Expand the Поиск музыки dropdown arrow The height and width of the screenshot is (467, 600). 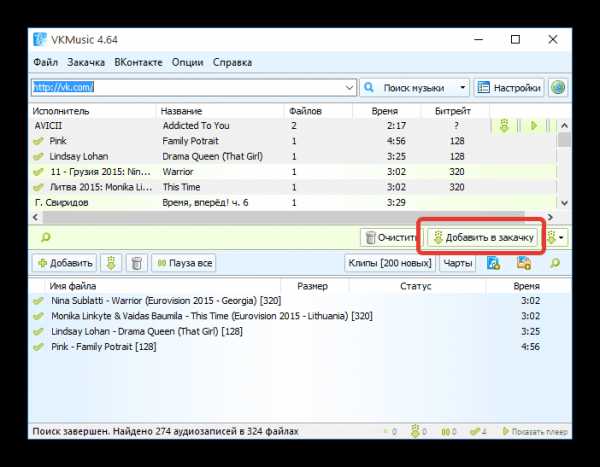[463, 88]
